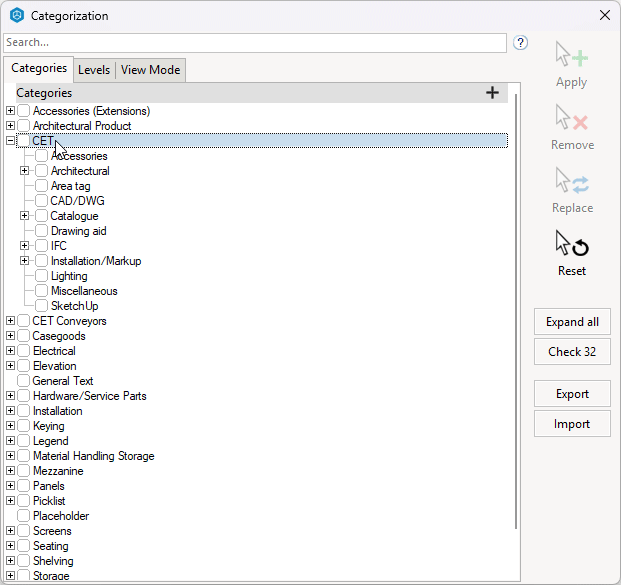Select the Screens tree row text

tap(52, 531)
